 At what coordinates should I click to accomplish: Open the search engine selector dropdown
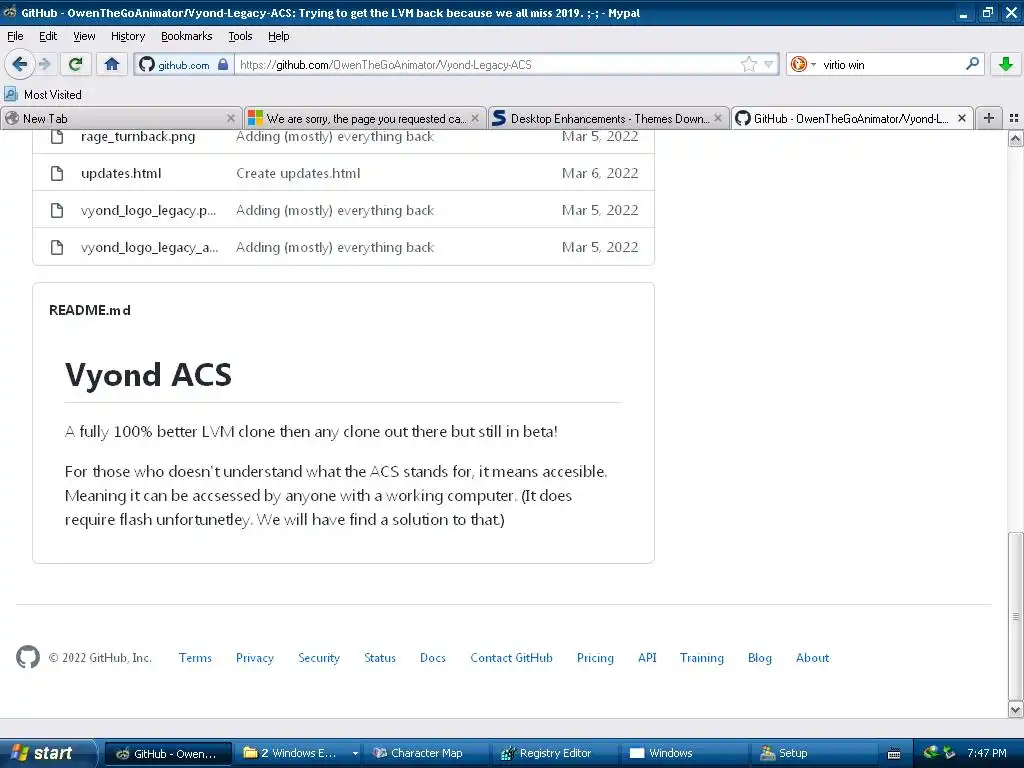coord(803,64)
